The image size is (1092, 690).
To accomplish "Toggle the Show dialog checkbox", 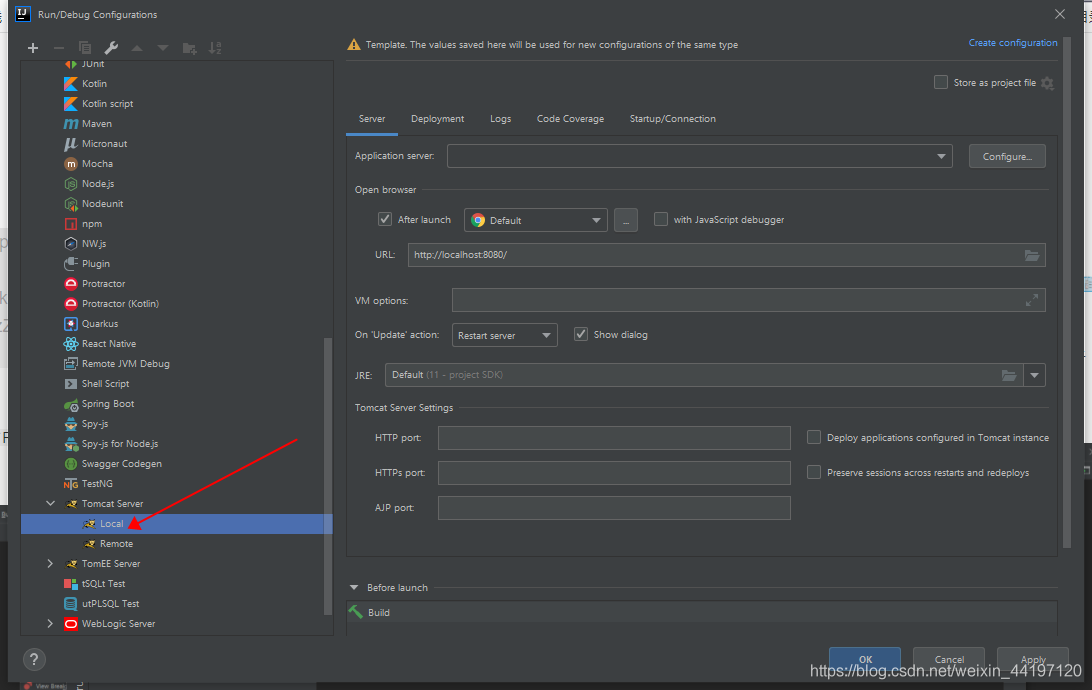I will 581,334.
